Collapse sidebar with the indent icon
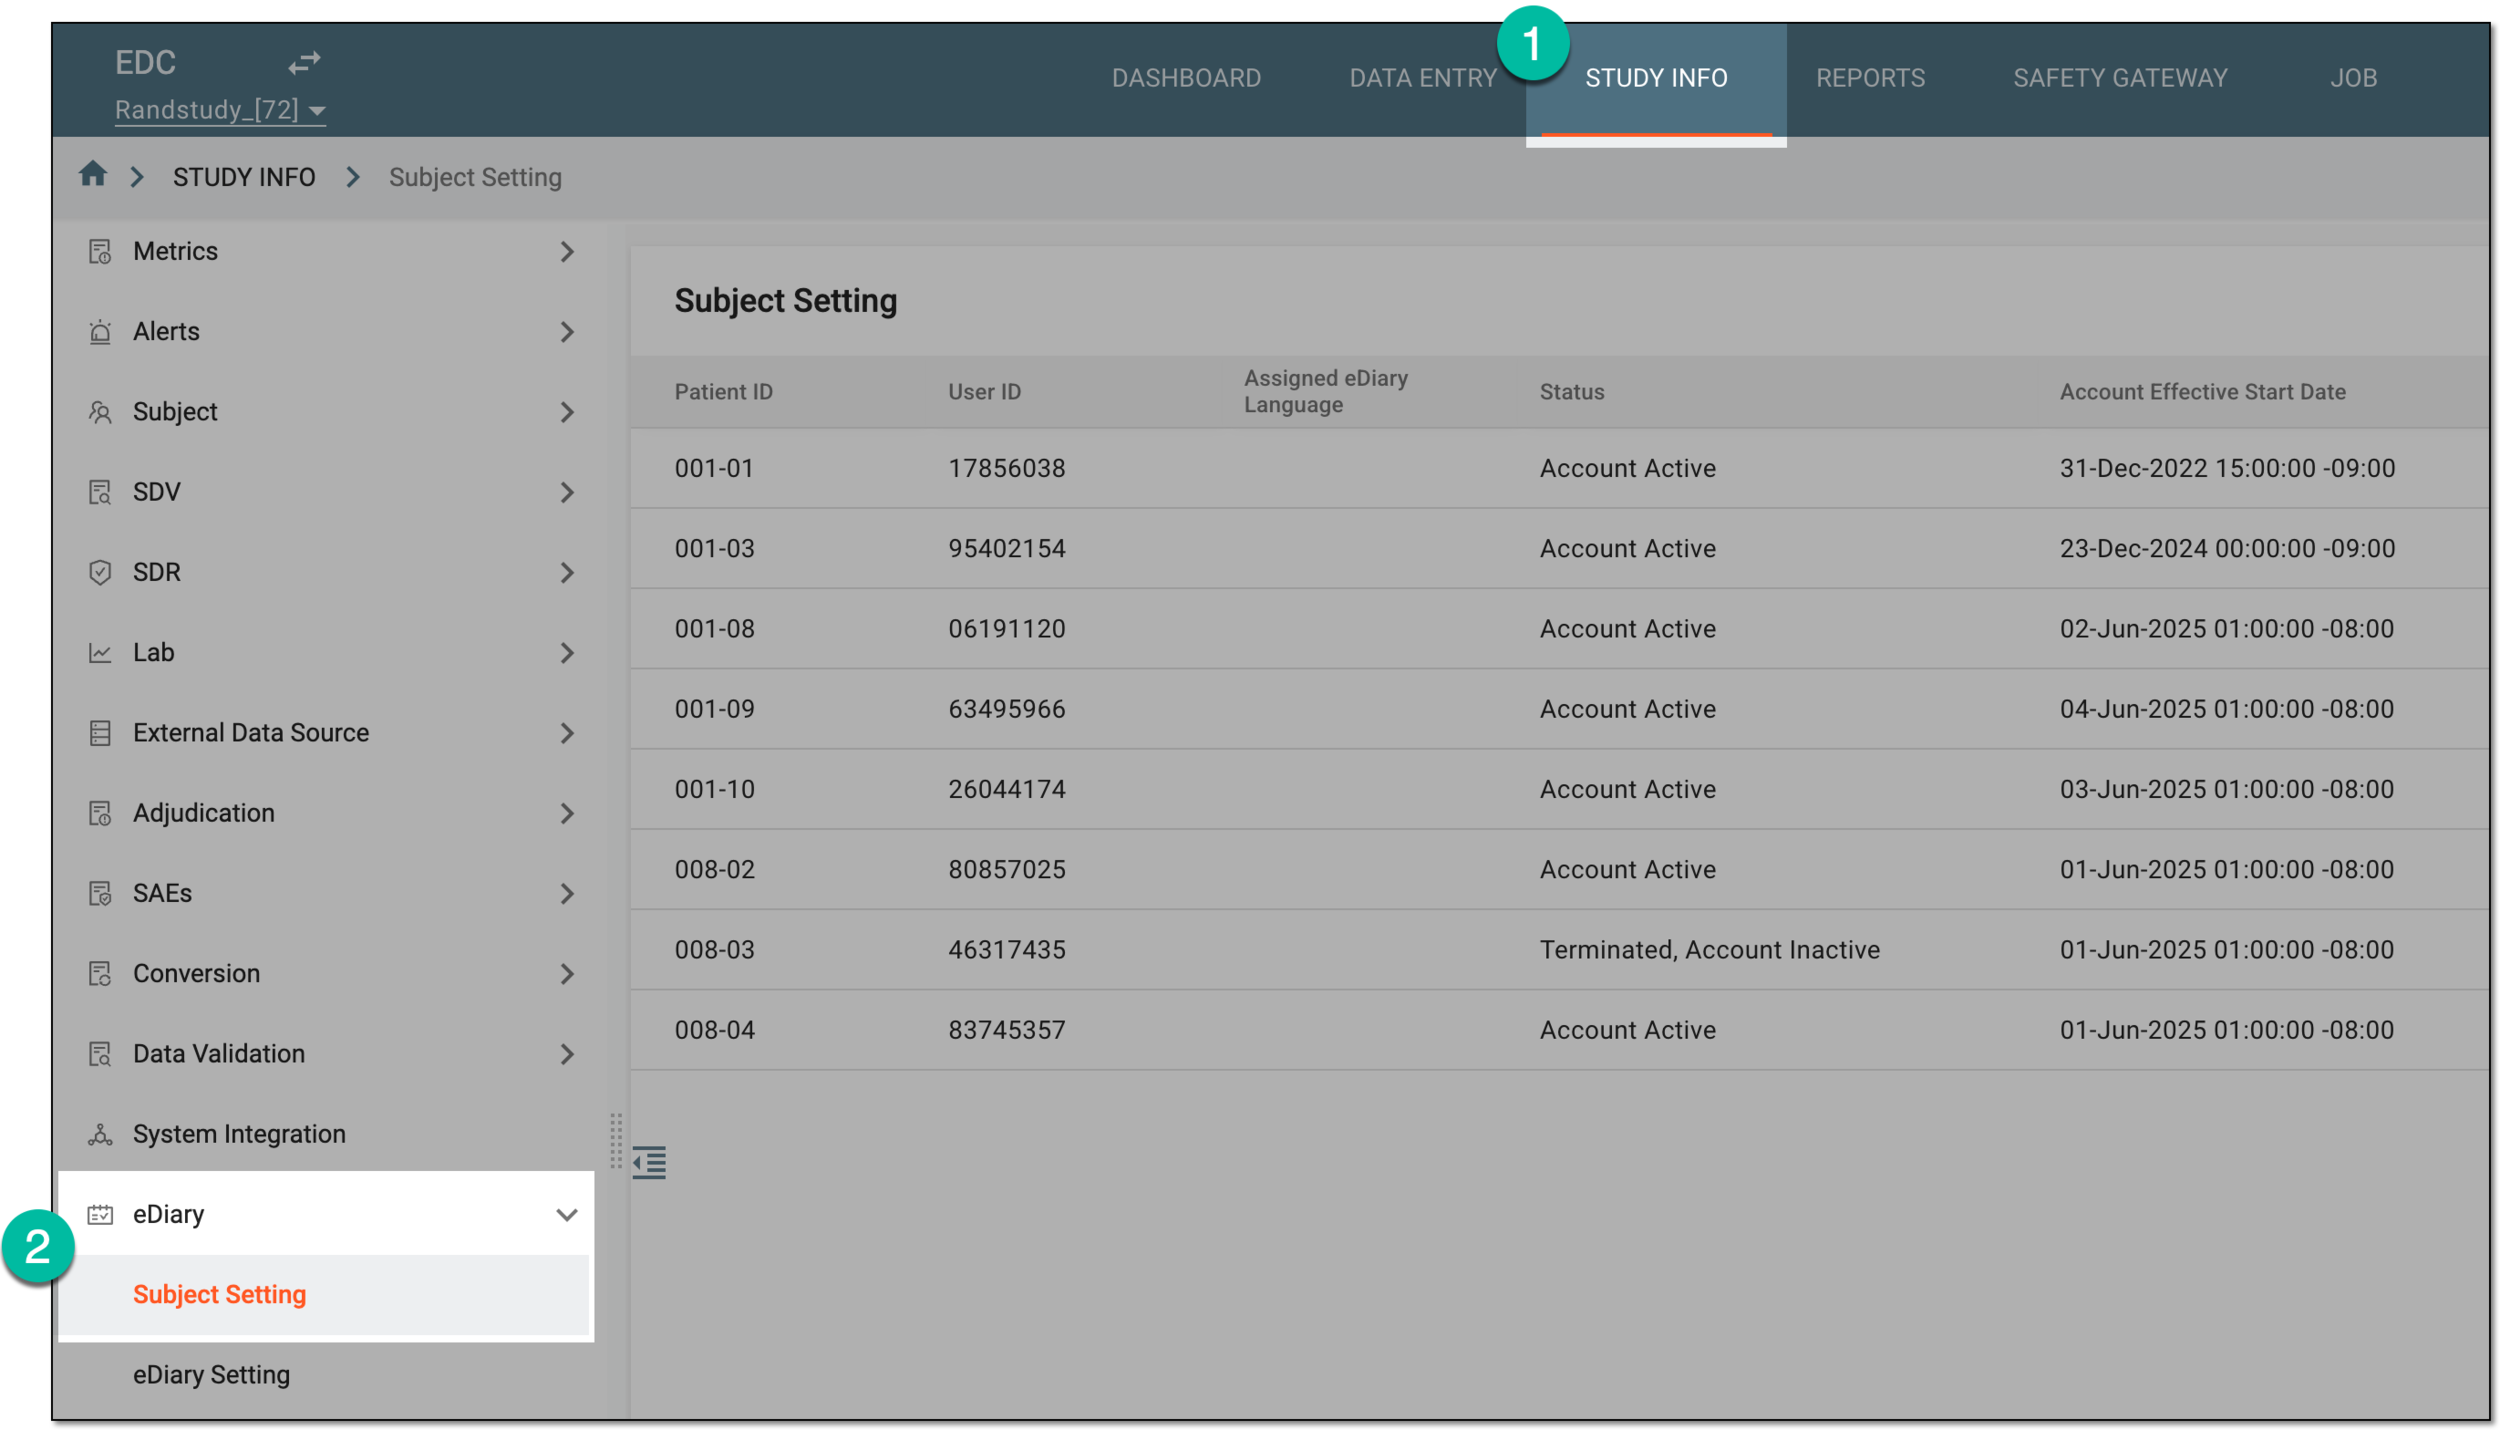This screenshot has width=2500, height=1430. coord(649,1162)
